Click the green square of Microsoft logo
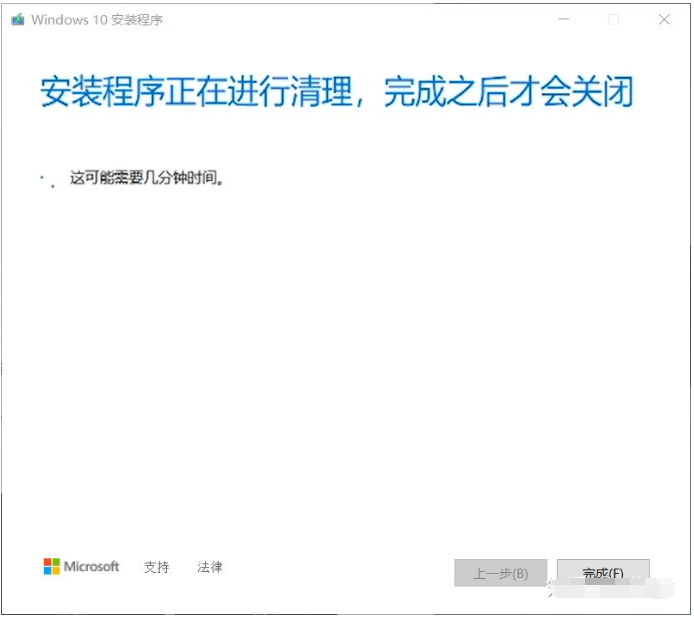The image size is (694, 618). [56, 562]
